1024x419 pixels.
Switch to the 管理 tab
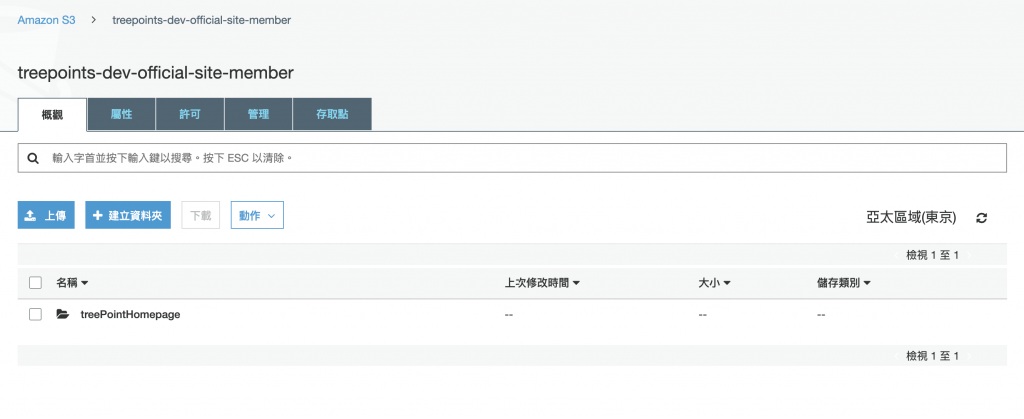[x=259, y=114]
